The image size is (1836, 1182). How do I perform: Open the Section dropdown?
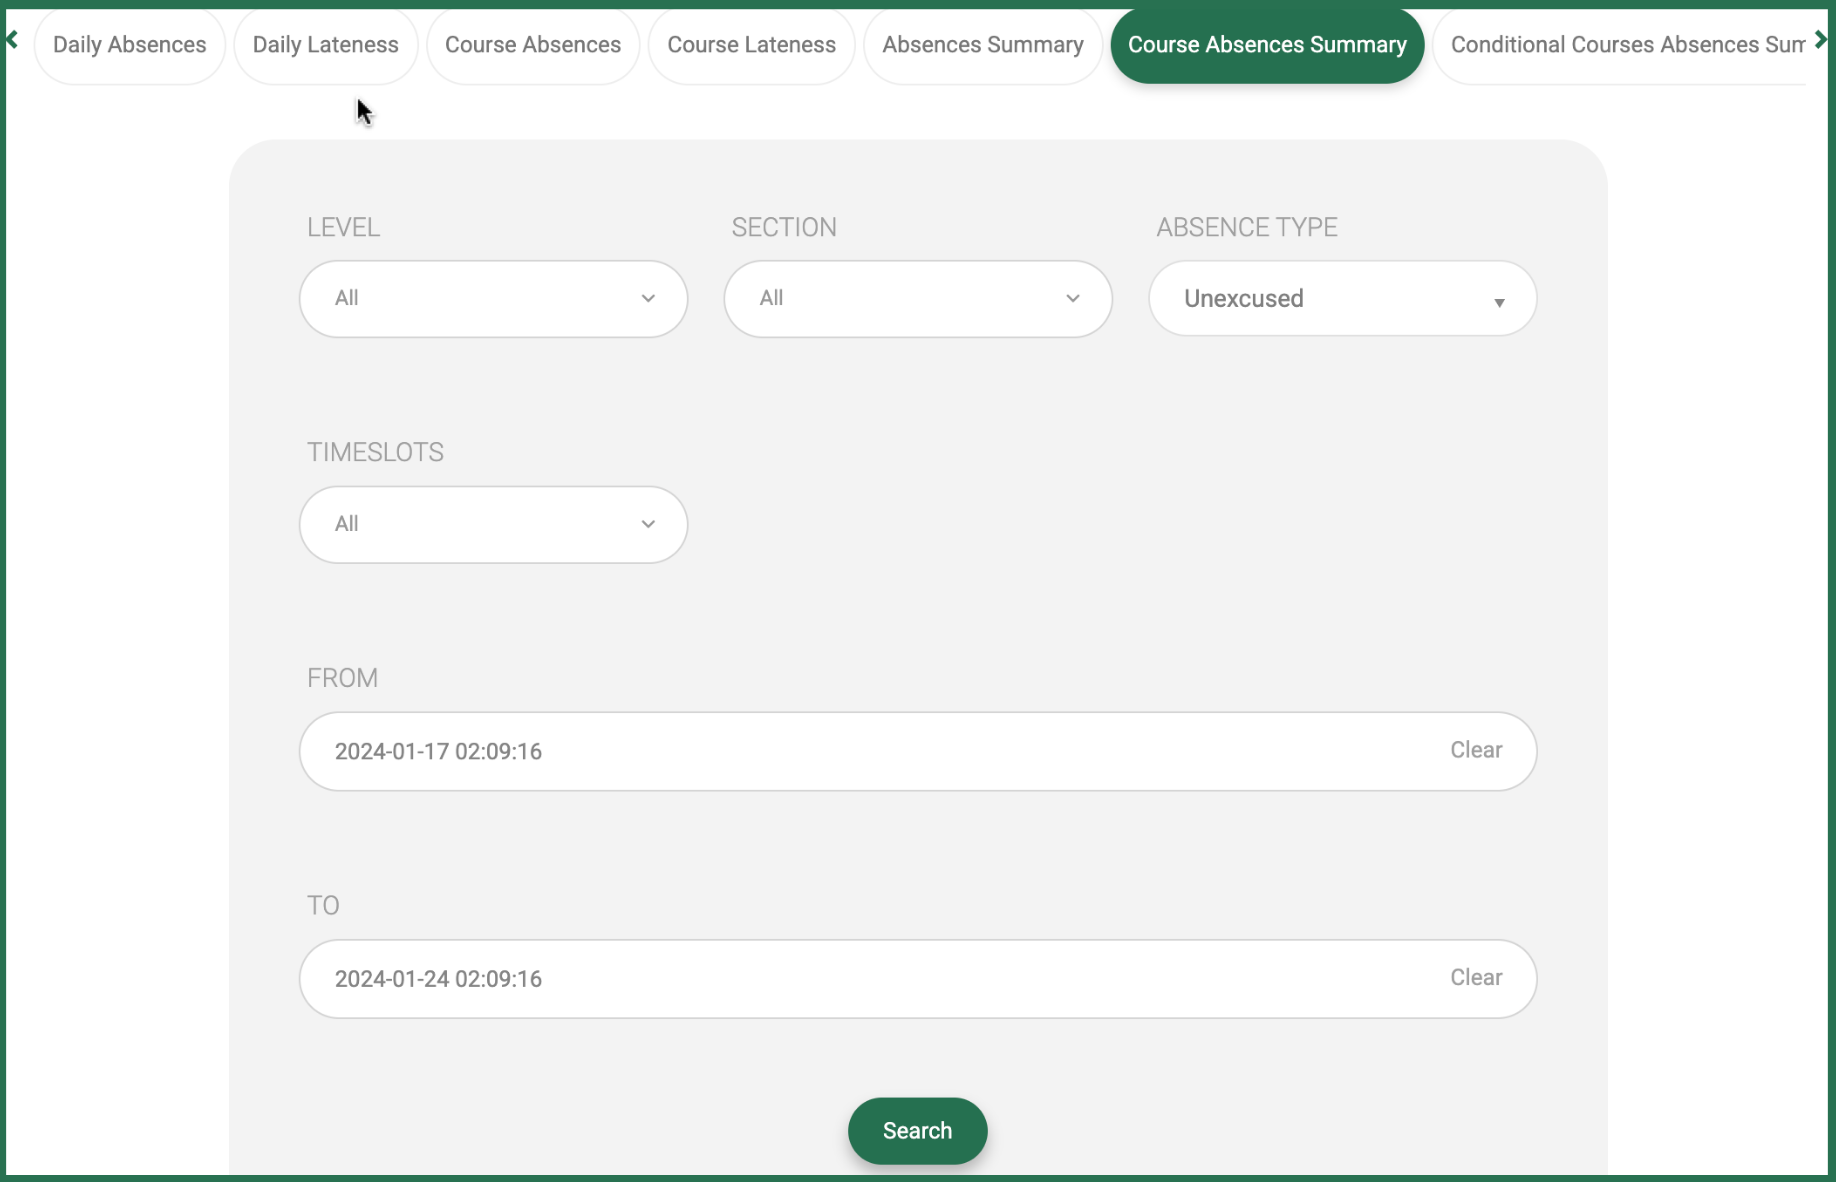click(918, 299)
